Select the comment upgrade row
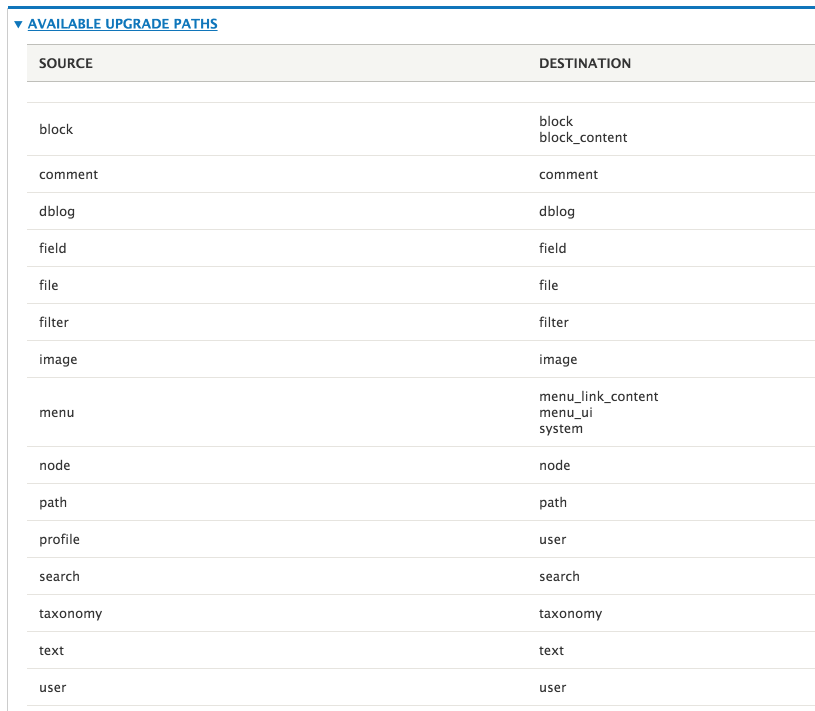This screenshot has height=711, width=815. pyautogui.click(x=68, y=174)
